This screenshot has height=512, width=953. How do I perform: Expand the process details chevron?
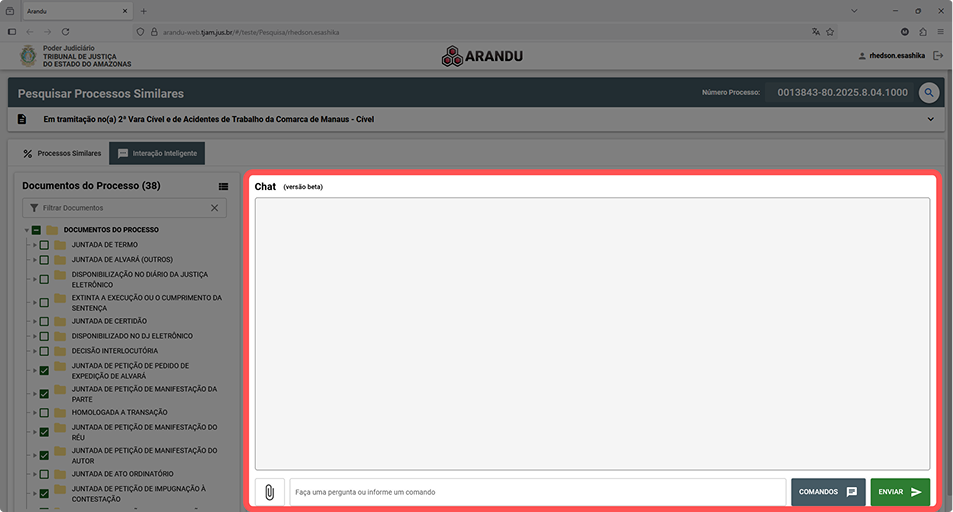click(x=930, y=120)
